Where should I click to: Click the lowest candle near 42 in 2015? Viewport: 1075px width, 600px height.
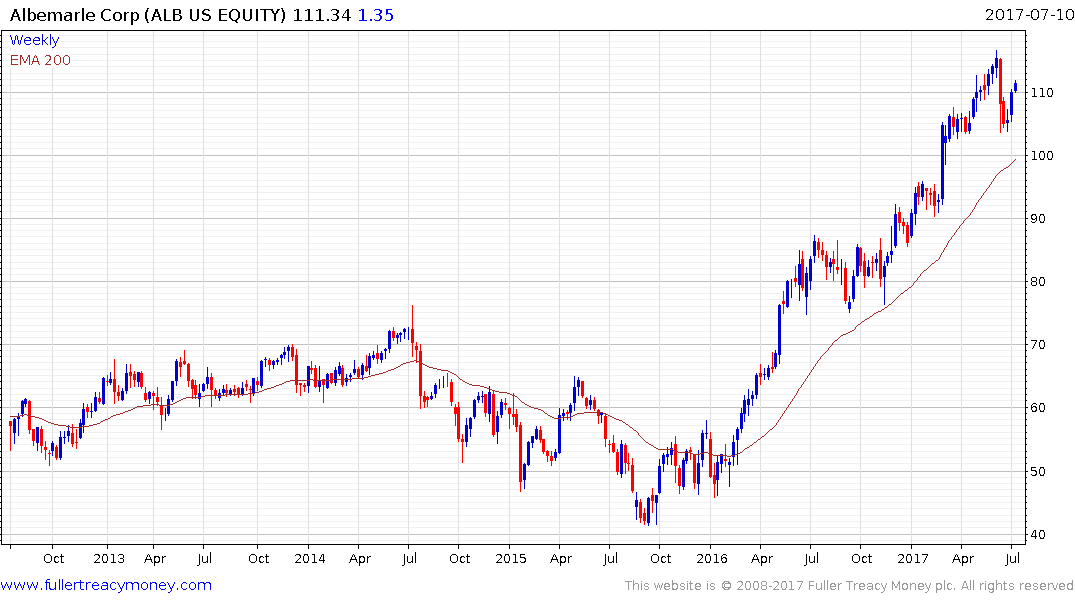(x=649, y=512)
